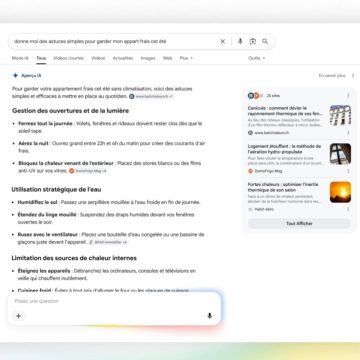This screenshot has width=360, height=360.
Task: Open the citation chip after the ventilateur tip
Action: click(108, 242)
